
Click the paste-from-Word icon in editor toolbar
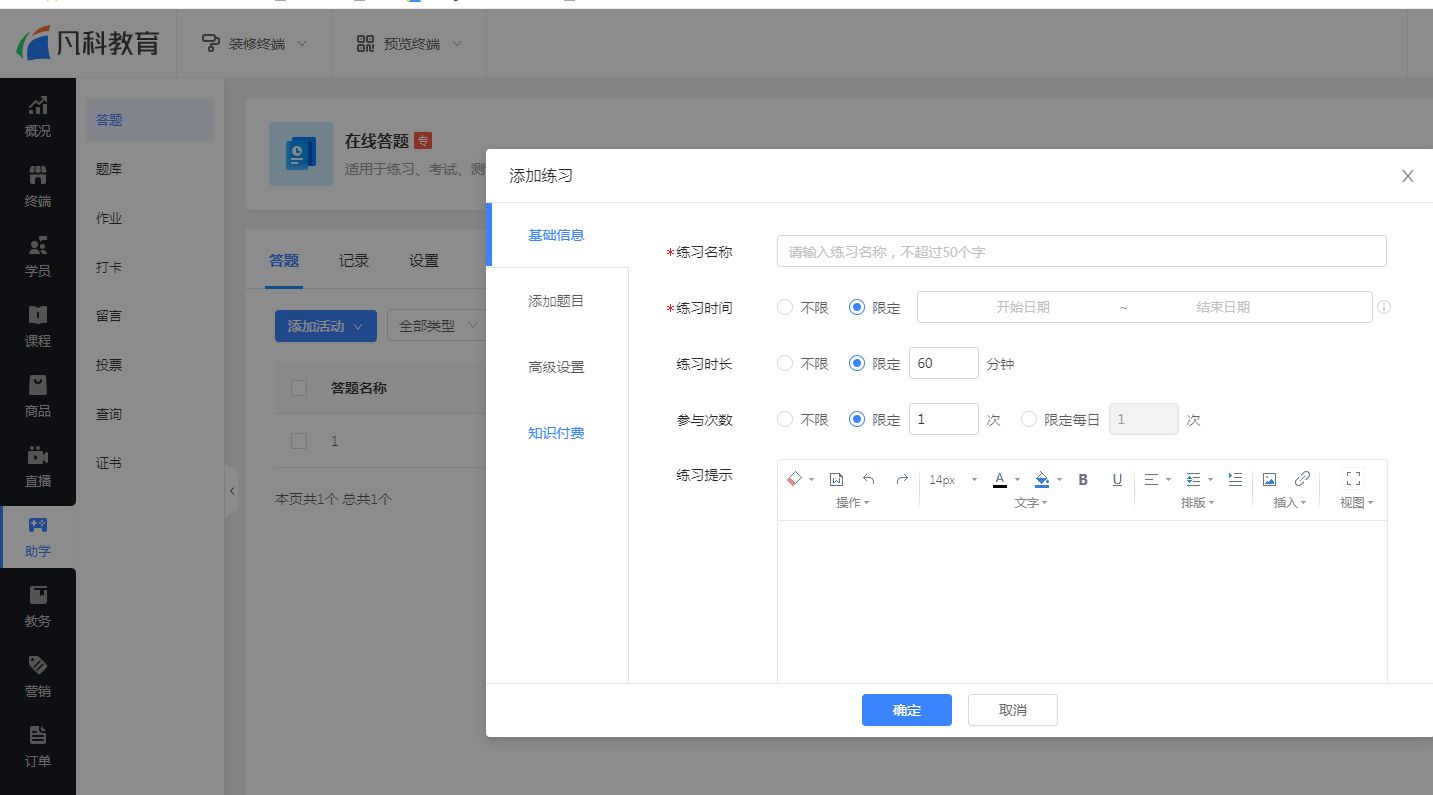point(837,479)
